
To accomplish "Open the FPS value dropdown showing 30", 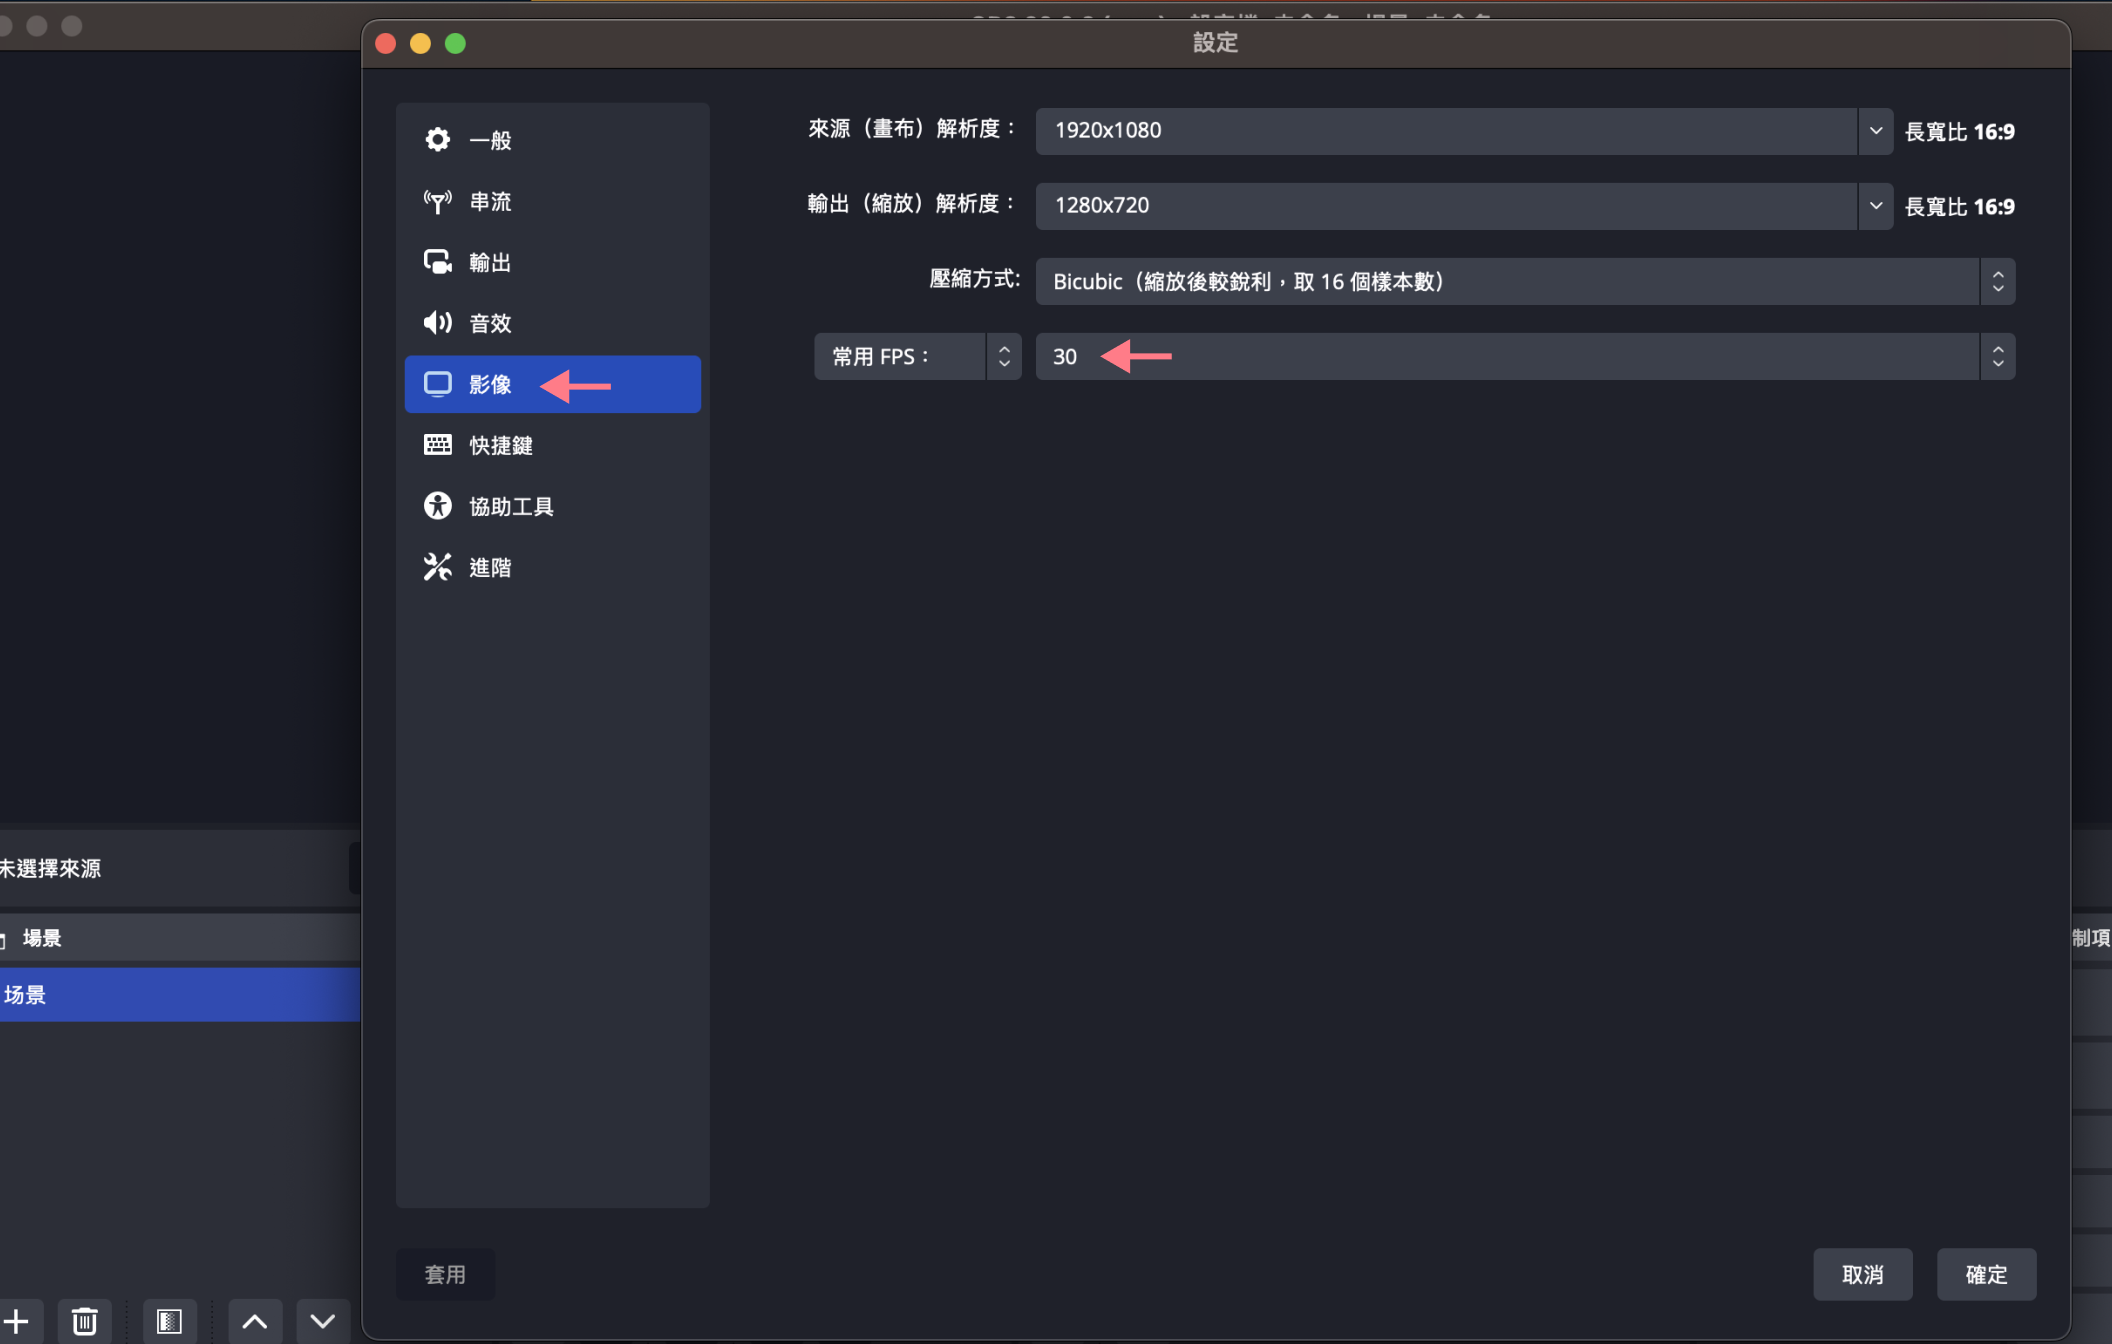I will tap(1524, 356).
